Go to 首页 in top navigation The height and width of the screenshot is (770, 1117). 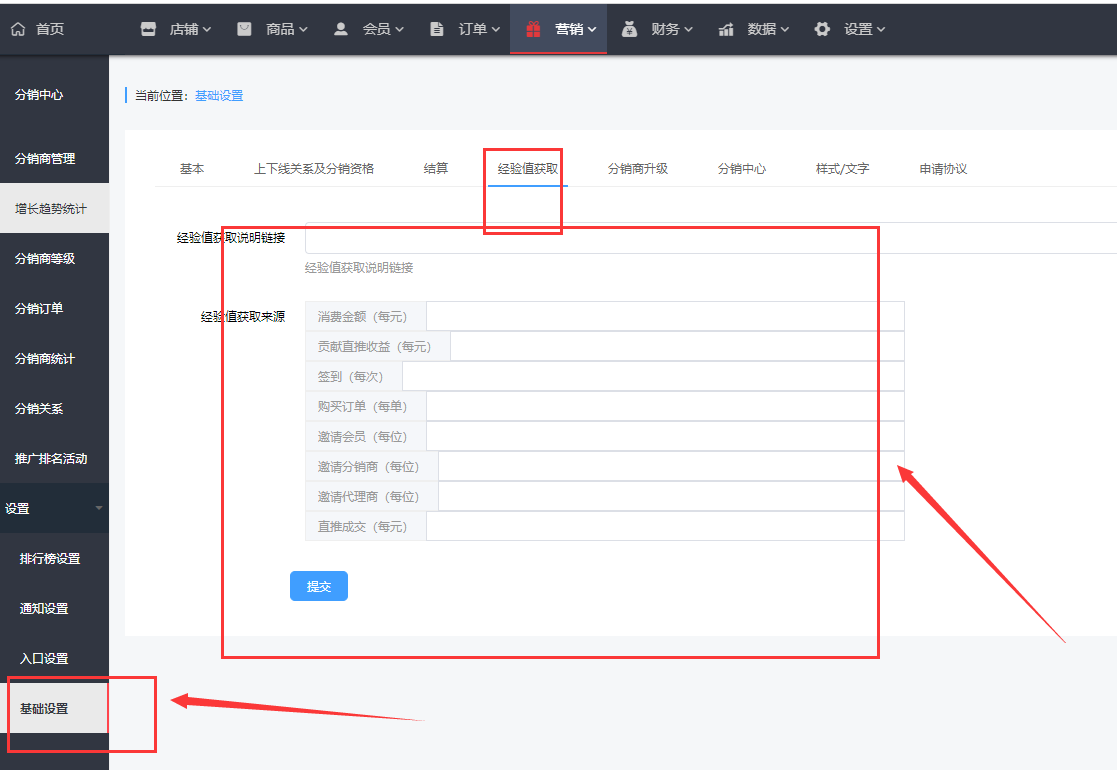(x=50, y=29)
